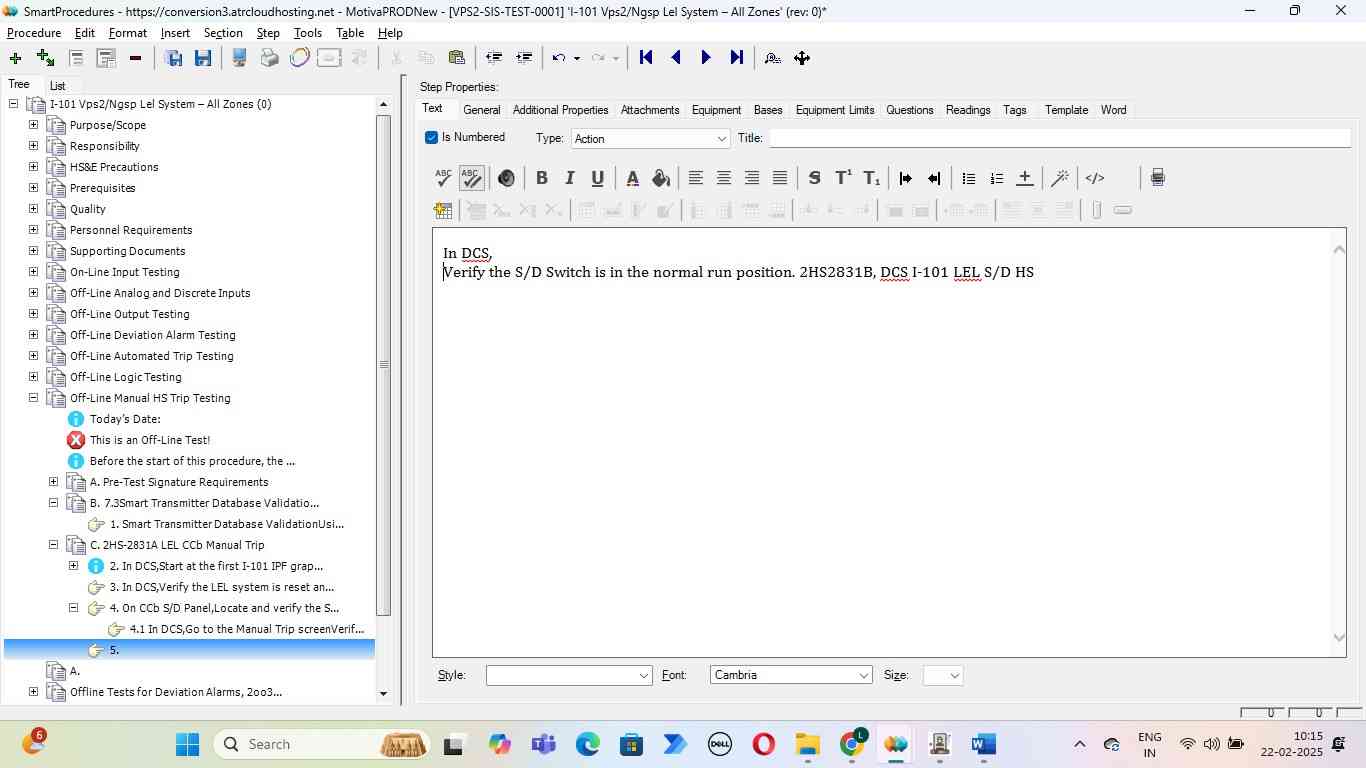
Task: Click the undo arrow icon
Action: click(x=559, y=58)
